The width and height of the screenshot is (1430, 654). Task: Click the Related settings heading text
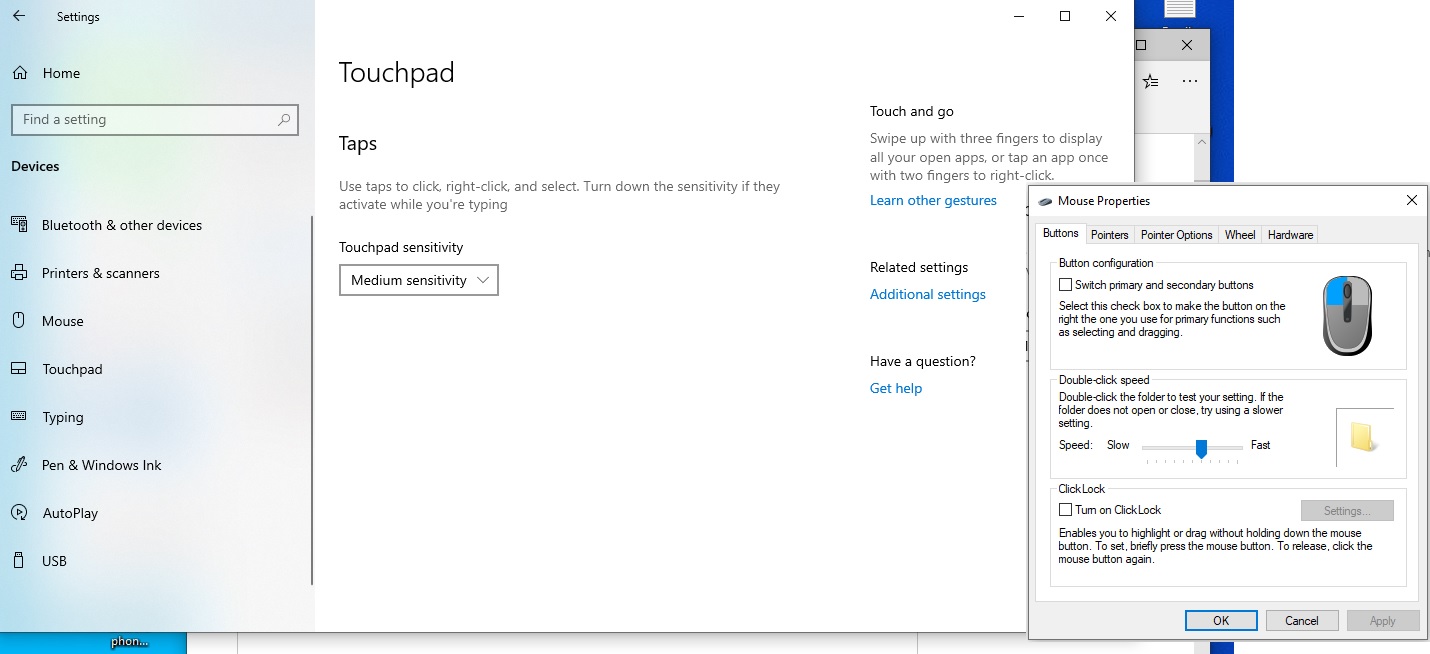point(919,267)
